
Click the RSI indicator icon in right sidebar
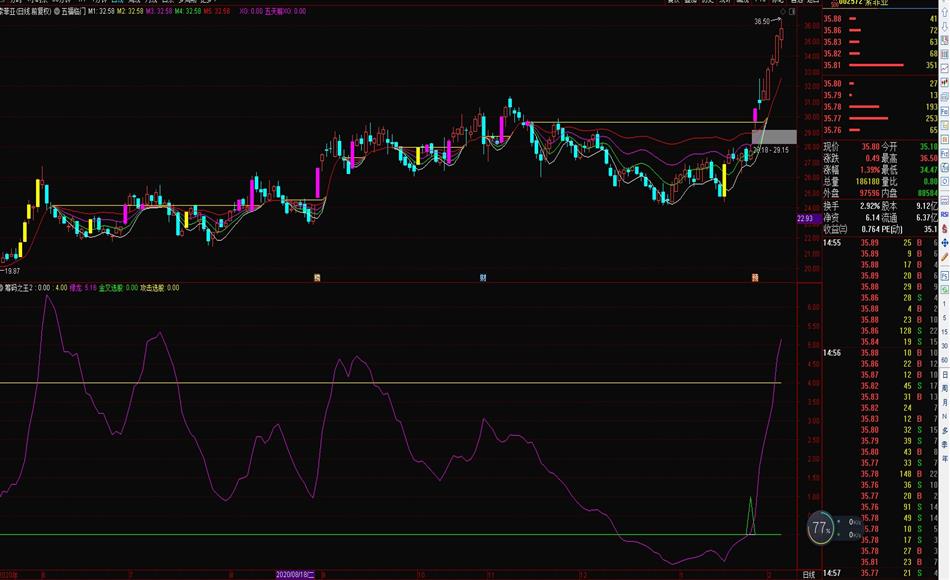pos(944,214)
